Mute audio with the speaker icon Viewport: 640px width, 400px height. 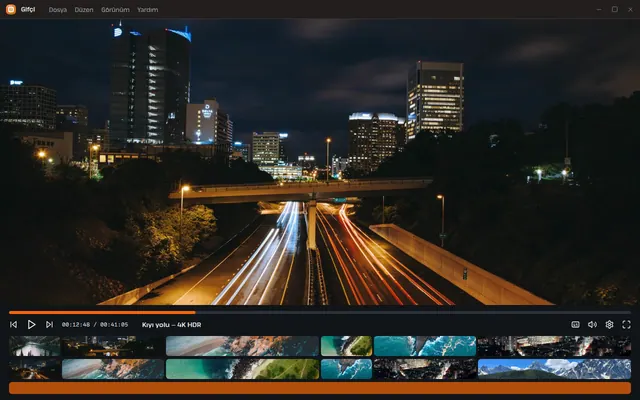click(592, 324)
